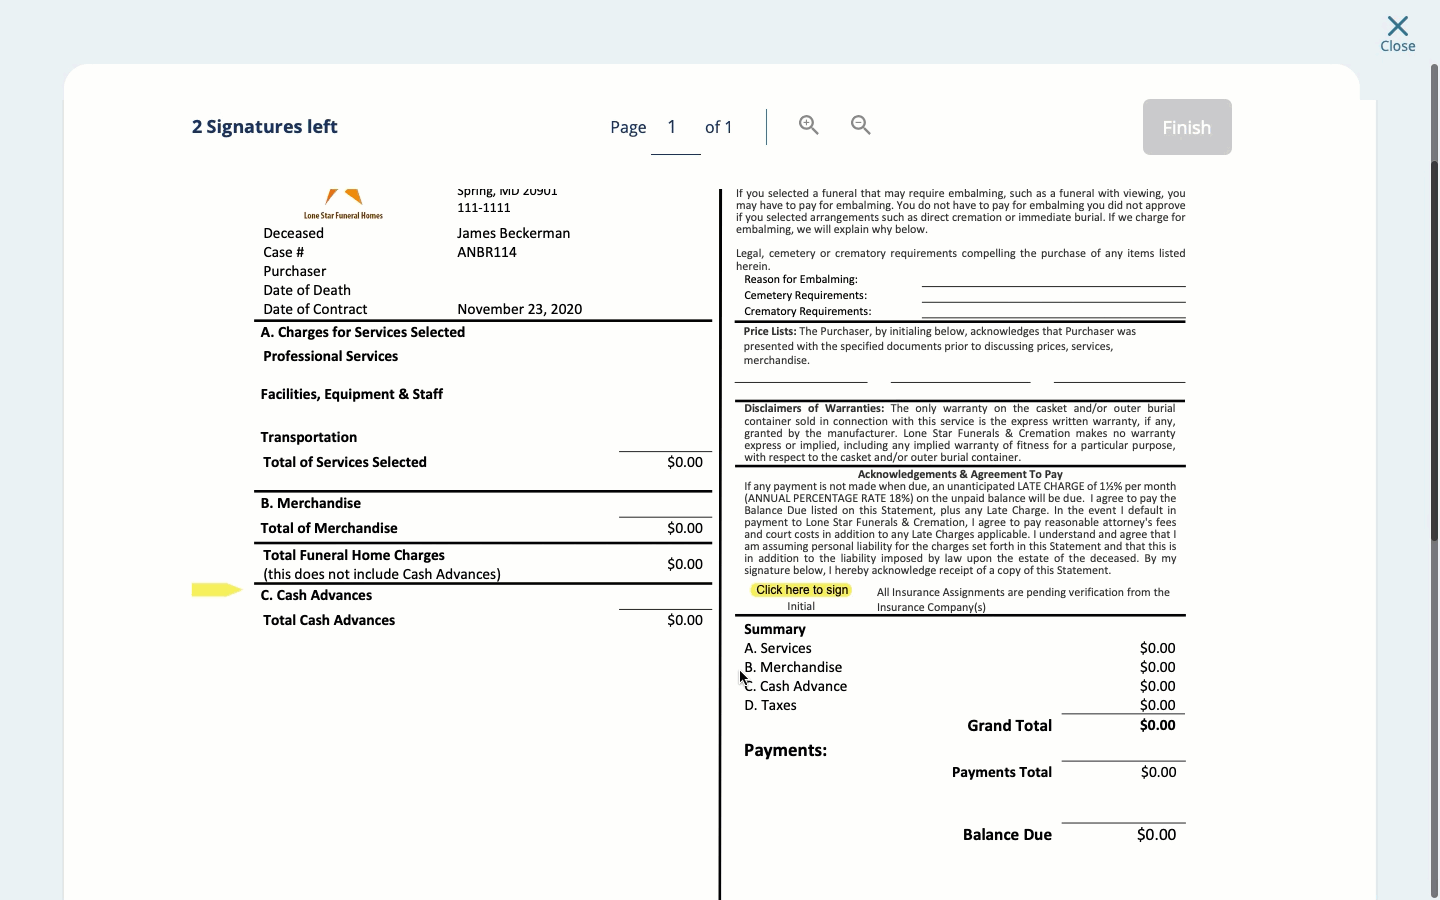Click the 'Payments Total' label
The height and width of the screenshot is (900, 1440).
pos(1002,772)
